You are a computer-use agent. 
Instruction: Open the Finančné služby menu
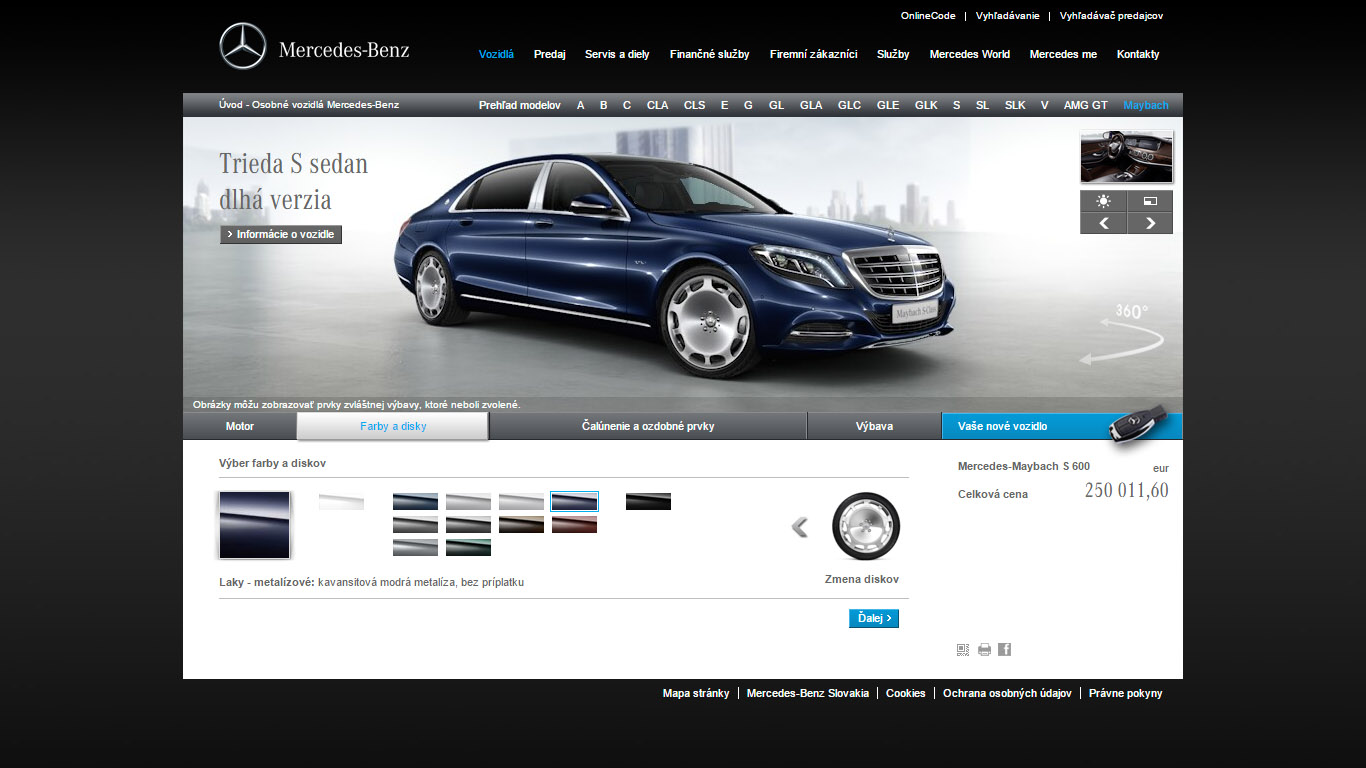[709, 54]
